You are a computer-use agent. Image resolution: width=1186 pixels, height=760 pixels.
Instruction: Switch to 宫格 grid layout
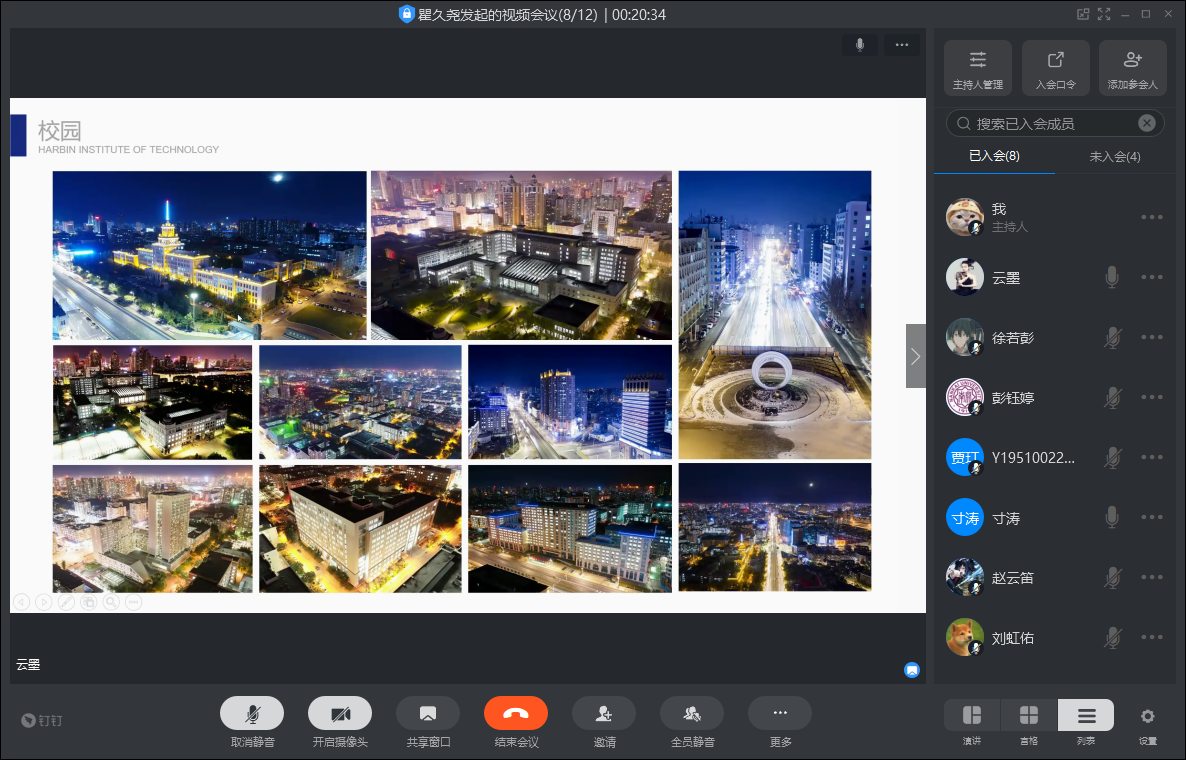click(x=1029, y=715)
